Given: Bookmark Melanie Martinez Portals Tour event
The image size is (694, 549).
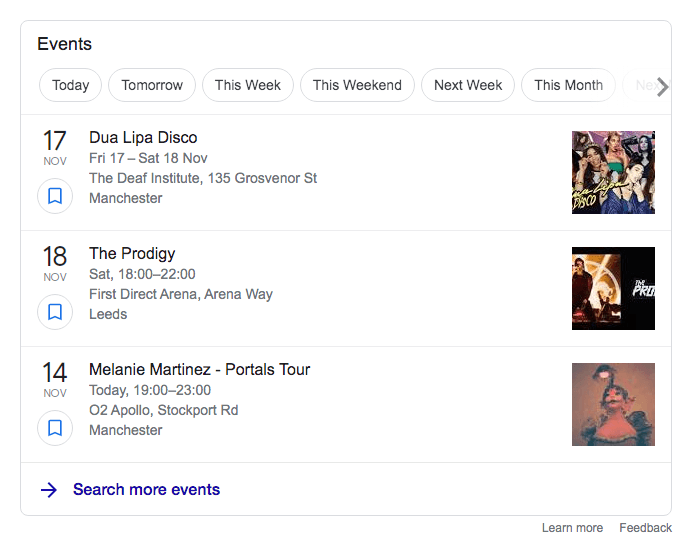Looking at the screenshot, I should click(55, 428).
